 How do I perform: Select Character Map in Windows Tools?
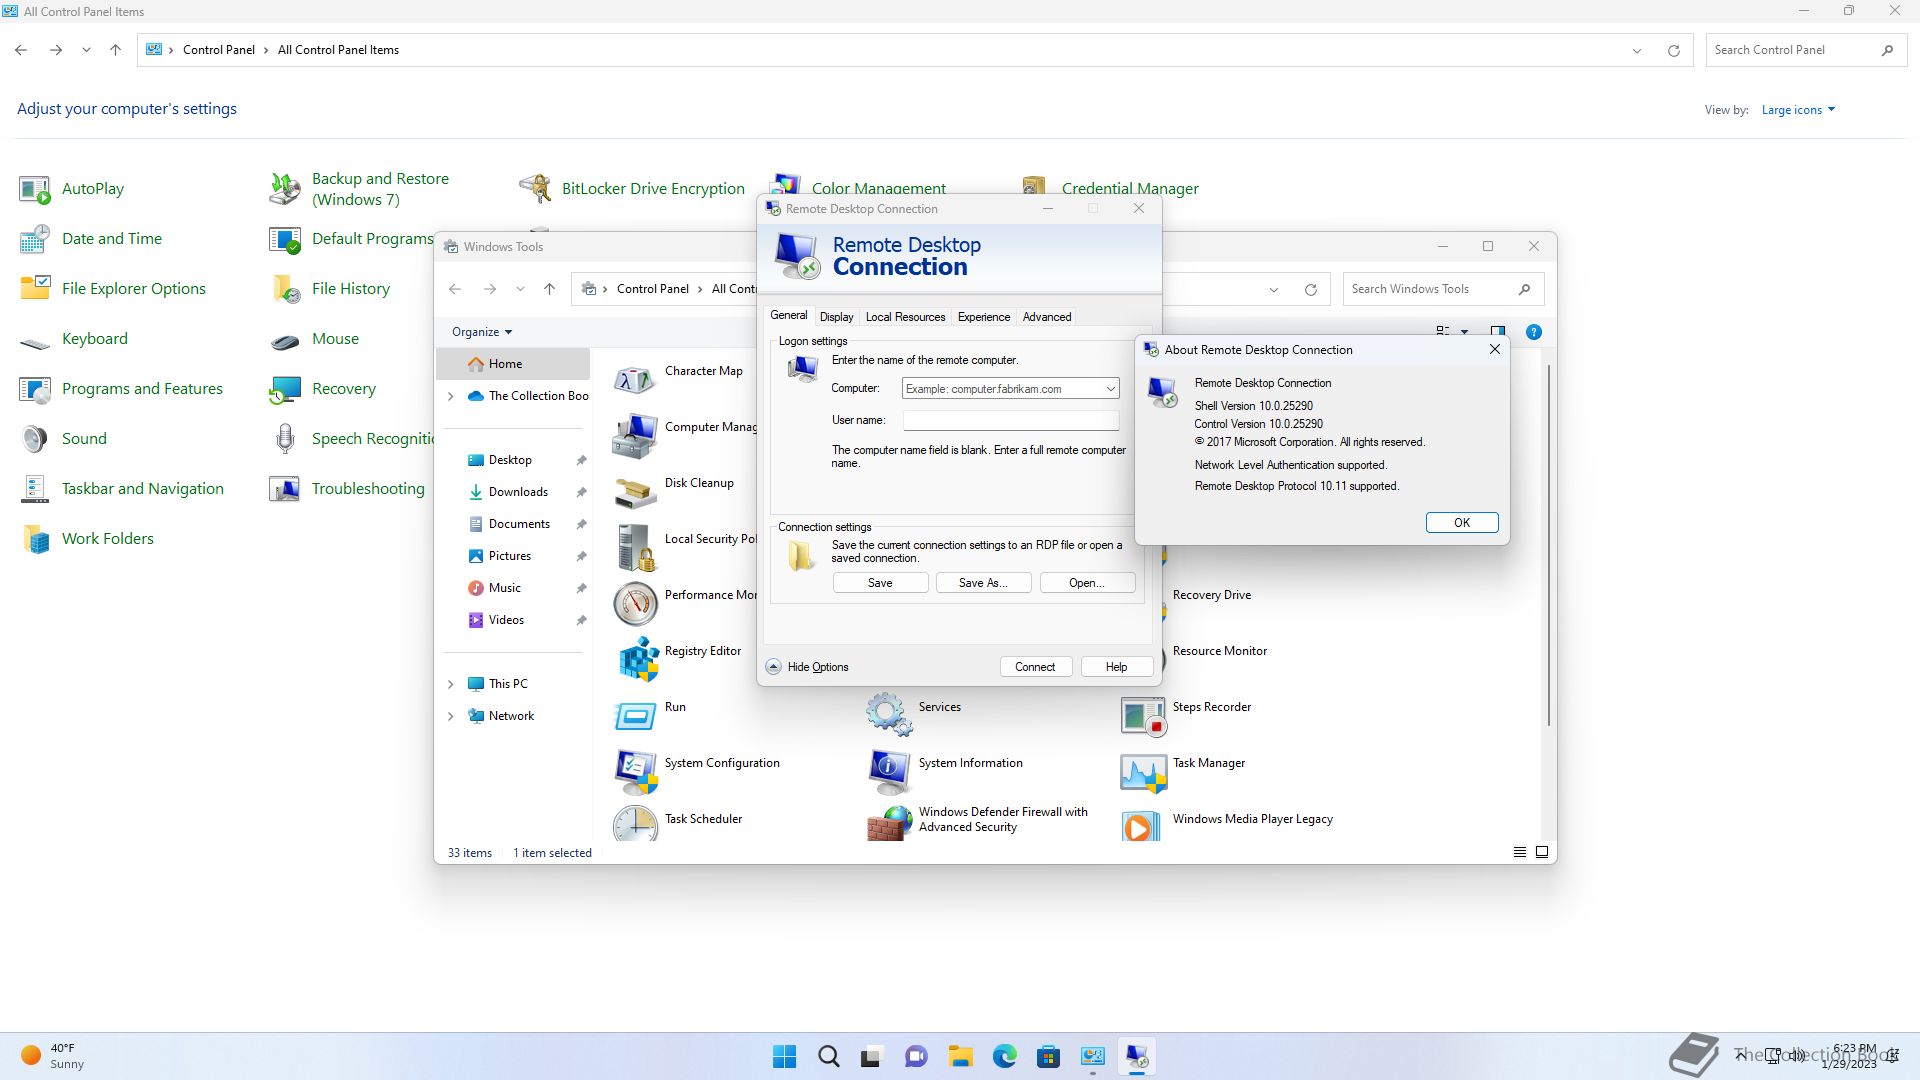tap(703, 371)
